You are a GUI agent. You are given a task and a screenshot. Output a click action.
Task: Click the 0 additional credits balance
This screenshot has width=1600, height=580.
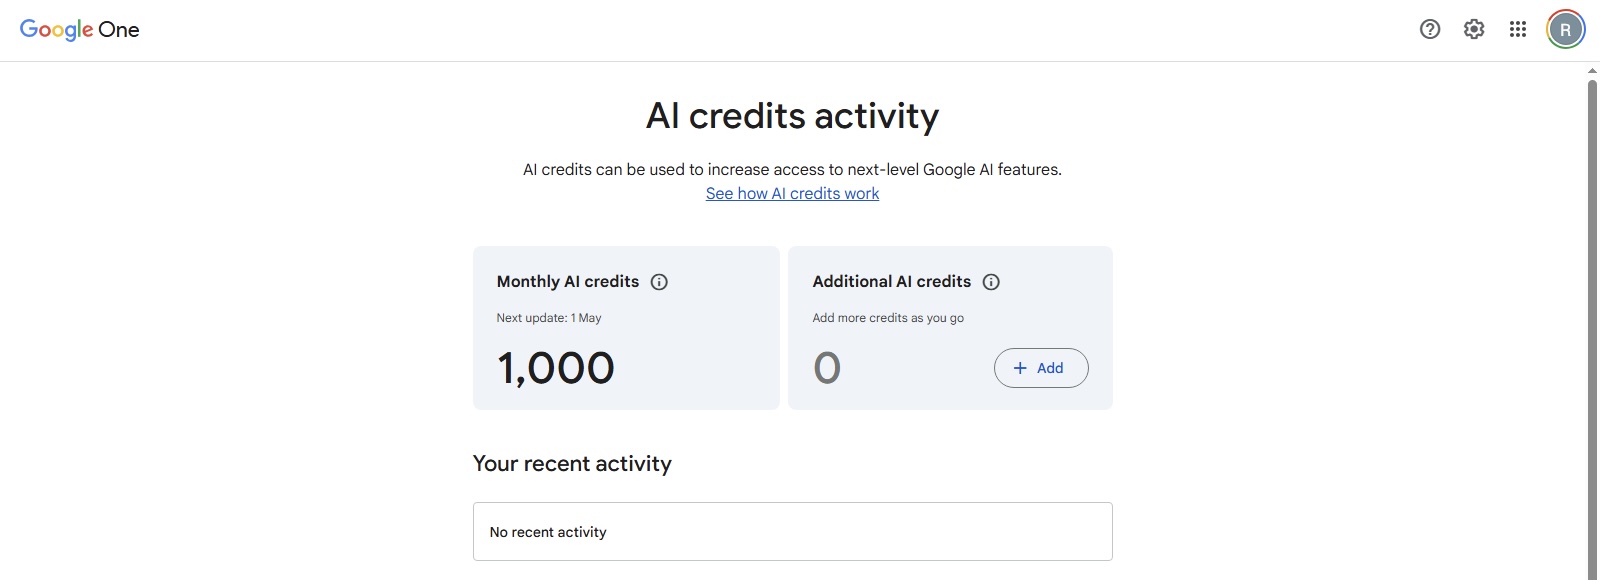pyautogui.click(x=827, y=368)
